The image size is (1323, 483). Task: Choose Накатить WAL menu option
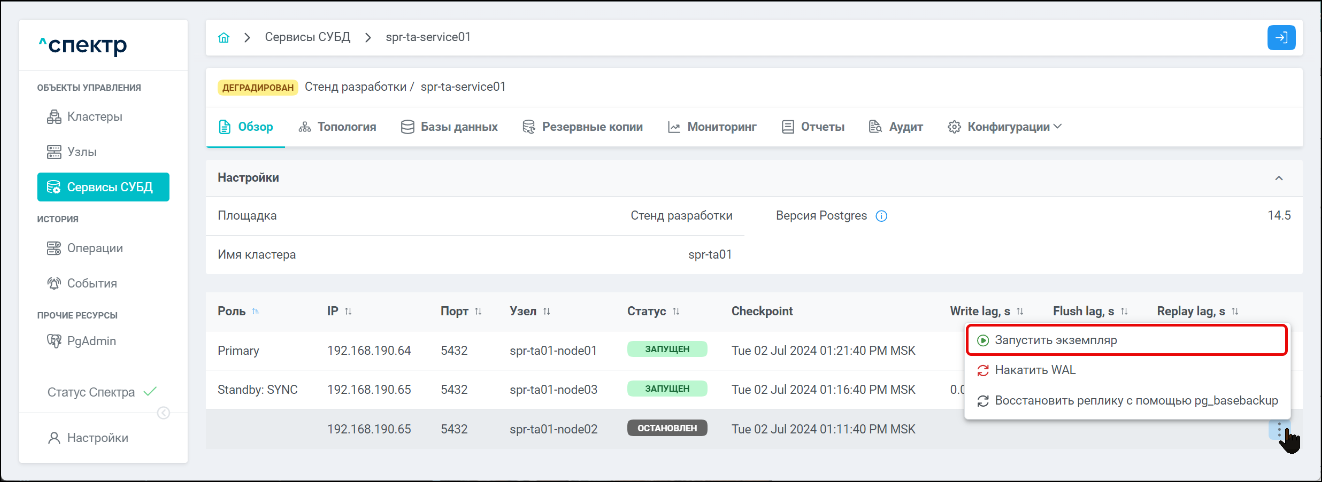pyautogui.click(x=1035, y=370)
